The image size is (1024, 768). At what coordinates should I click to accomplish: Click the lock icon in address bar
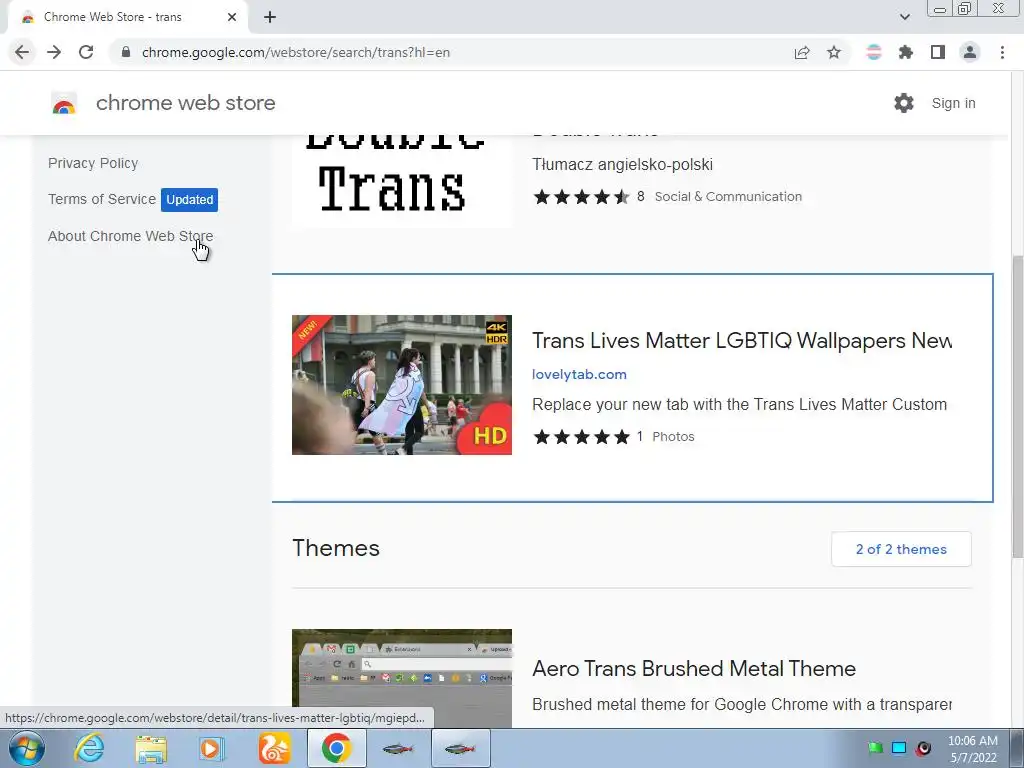coord(126,52)
